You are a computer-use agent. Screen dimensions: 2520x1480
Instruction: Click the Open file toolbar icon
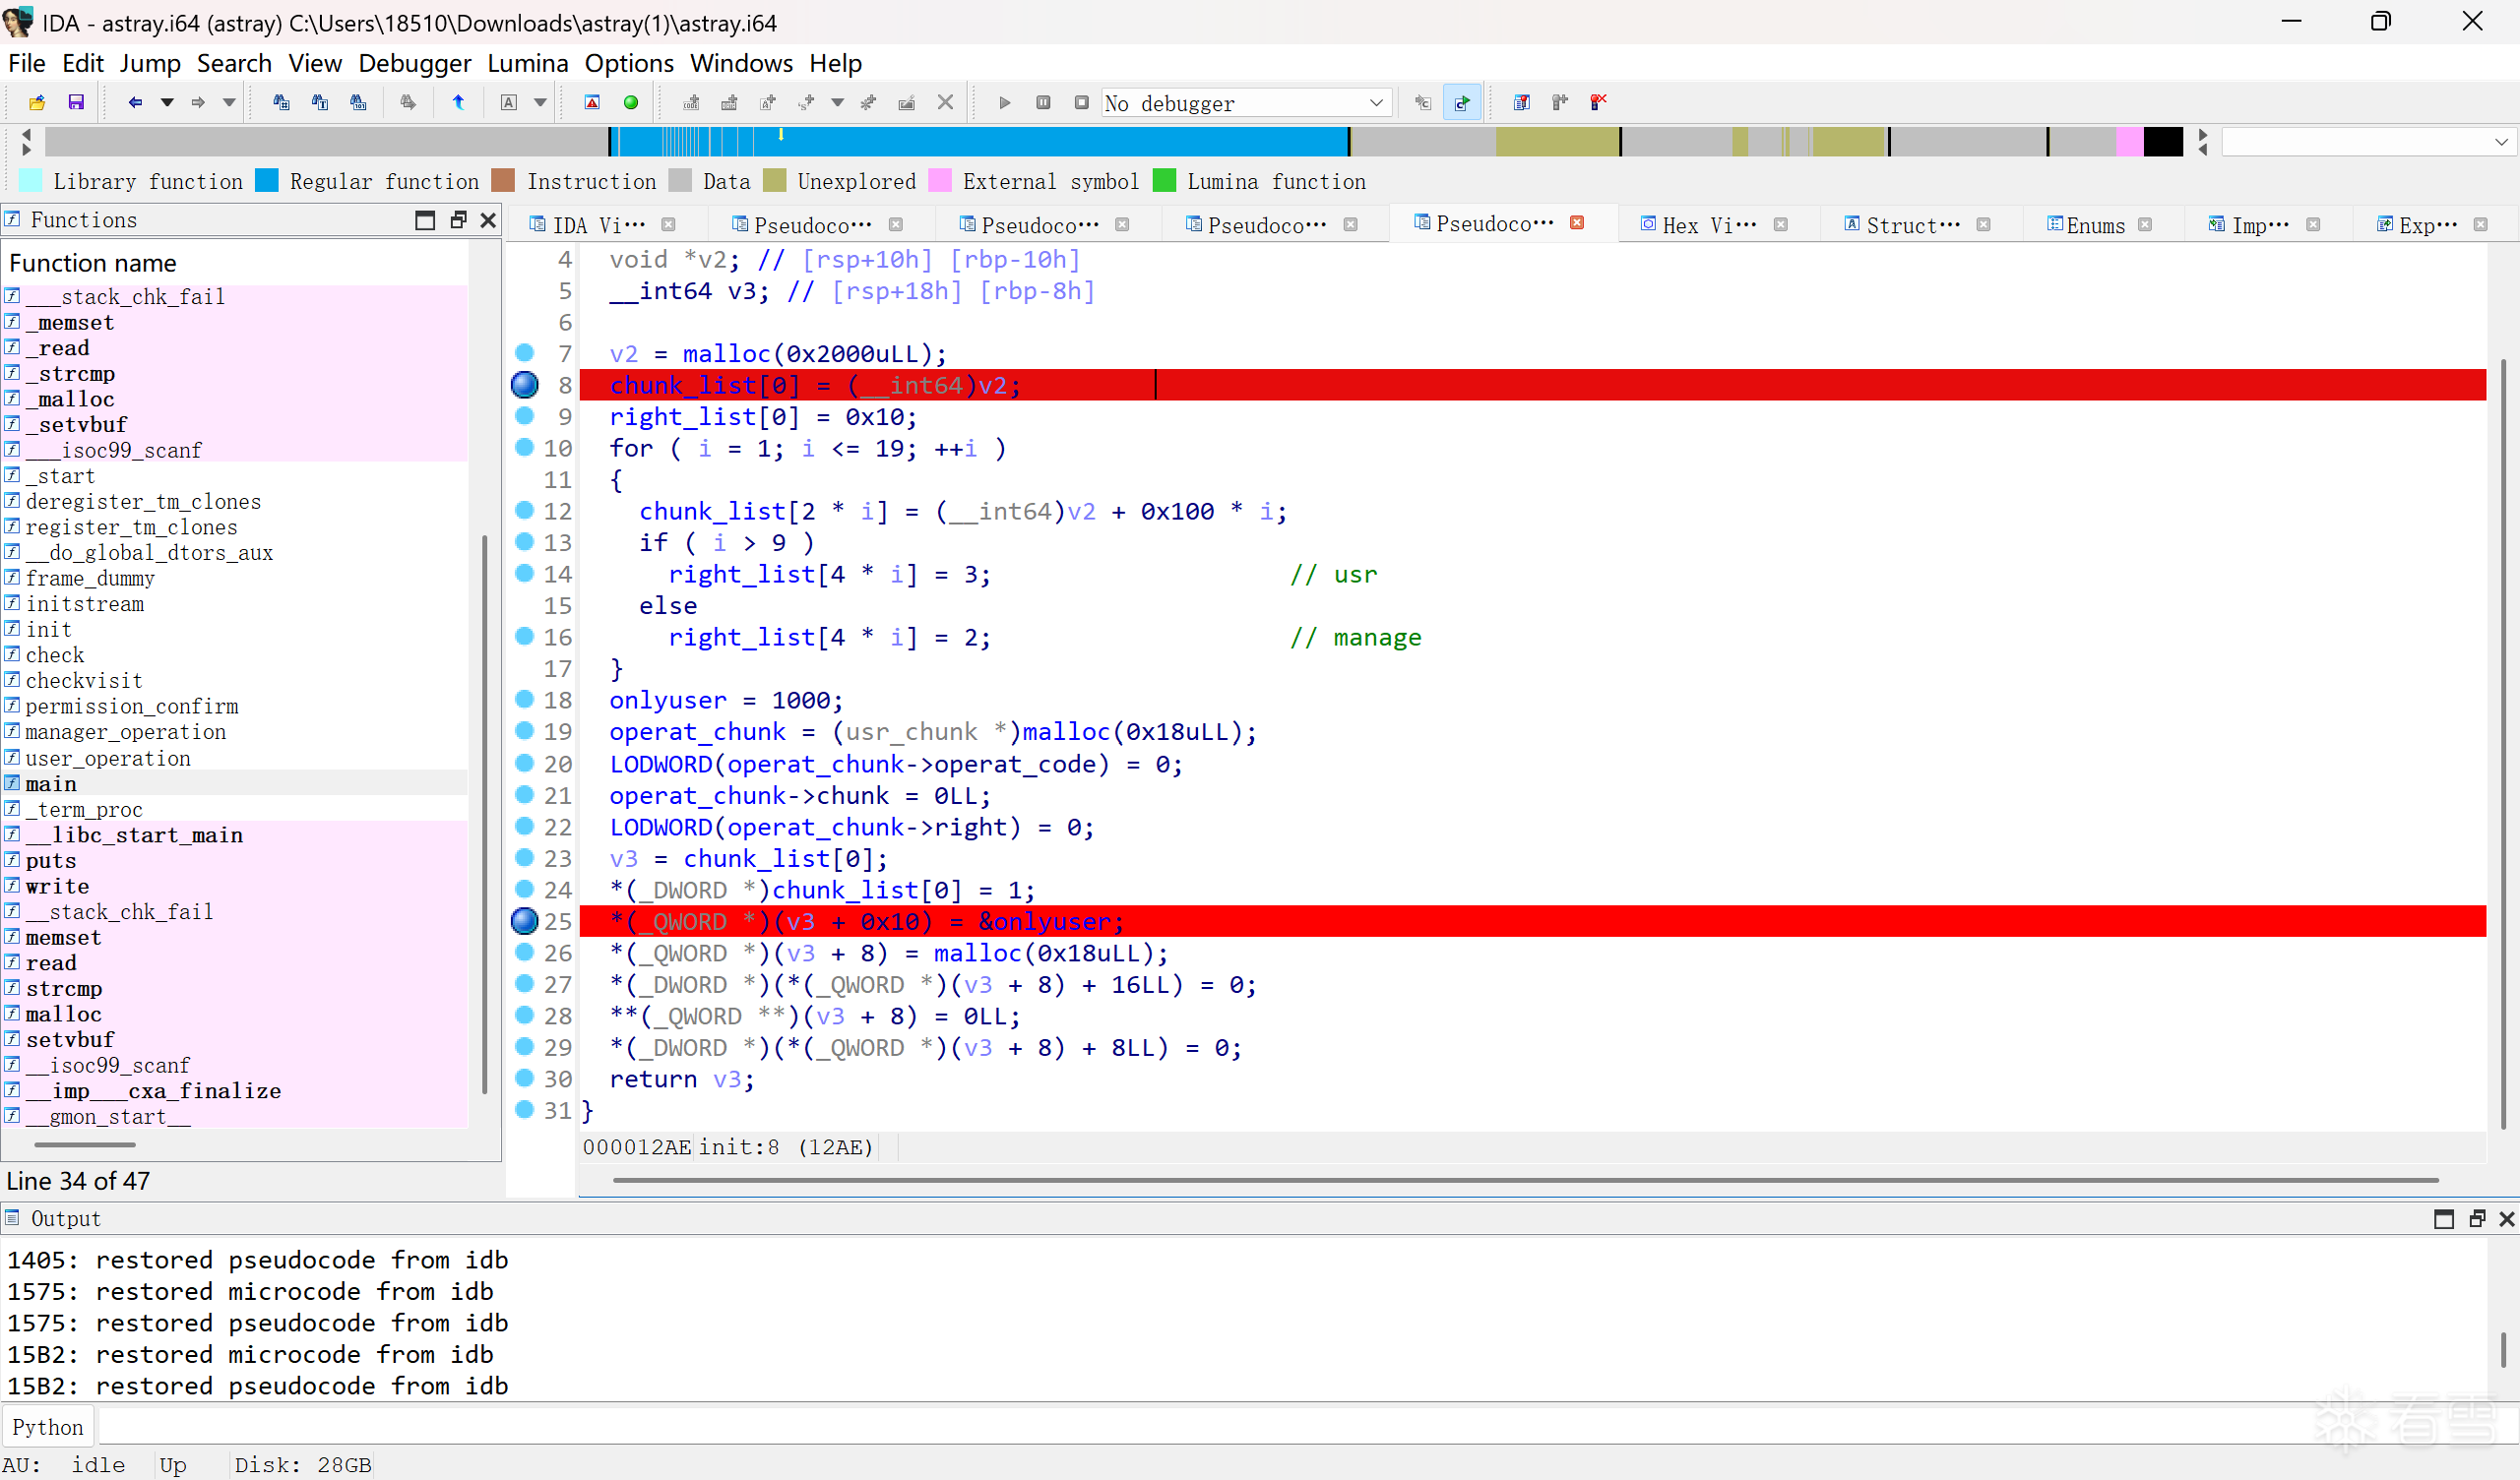37,102
